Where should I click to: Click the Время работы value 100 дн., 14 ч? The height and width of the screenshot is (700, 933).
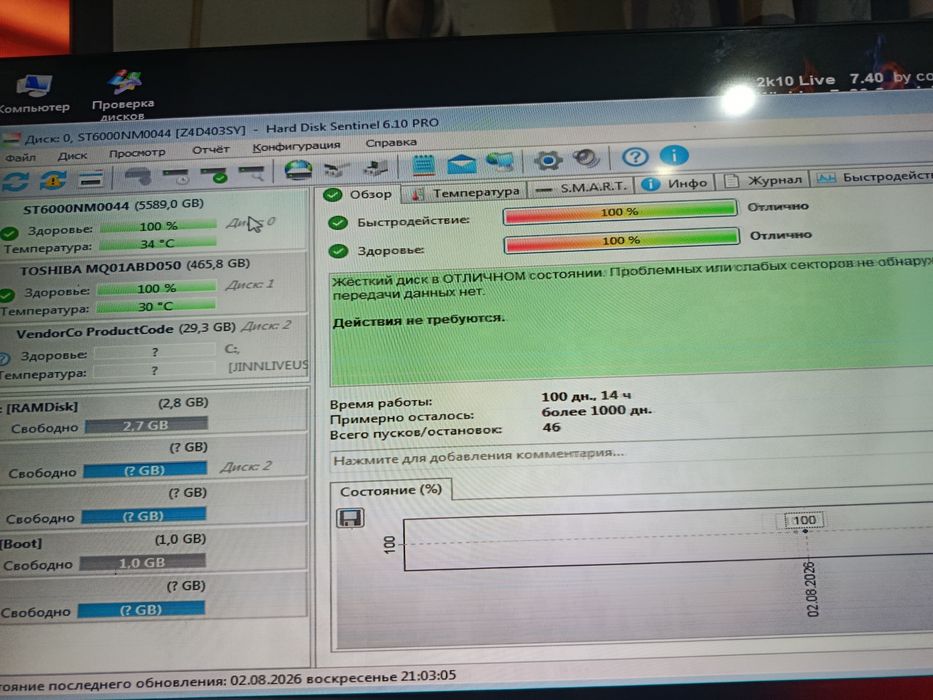pos(586,396)
